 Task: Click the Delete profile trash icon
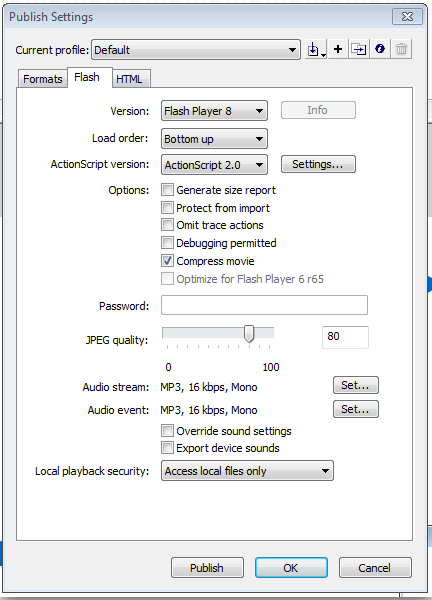pyautogui.click(x=401, y=49)
